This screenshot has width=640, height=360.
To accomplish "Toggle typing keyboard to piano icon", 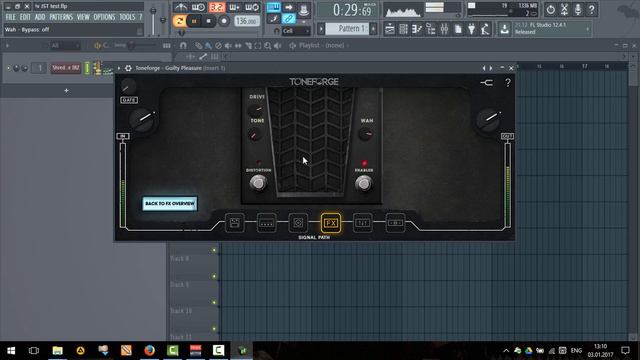I will click(273, 7).
